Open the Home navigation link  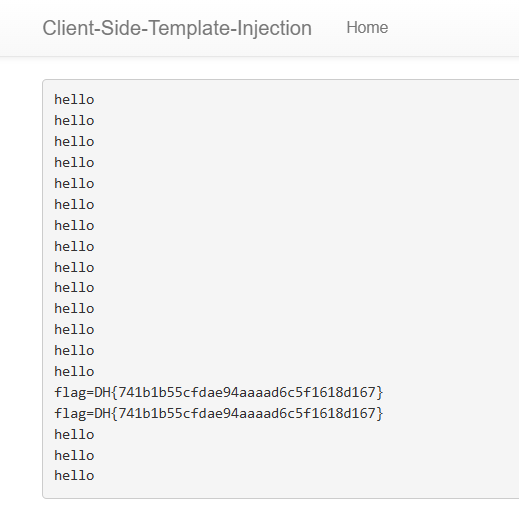[367, 27]
